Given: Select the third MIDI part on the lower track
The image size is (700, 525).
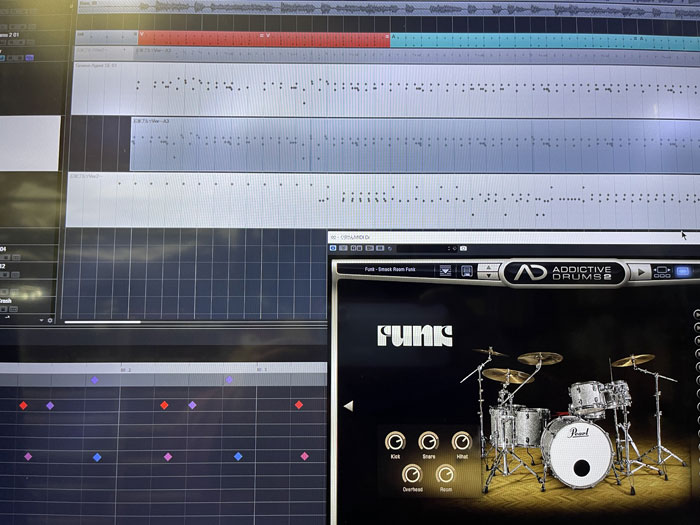Looking at the screenshot, I should 383,201.
